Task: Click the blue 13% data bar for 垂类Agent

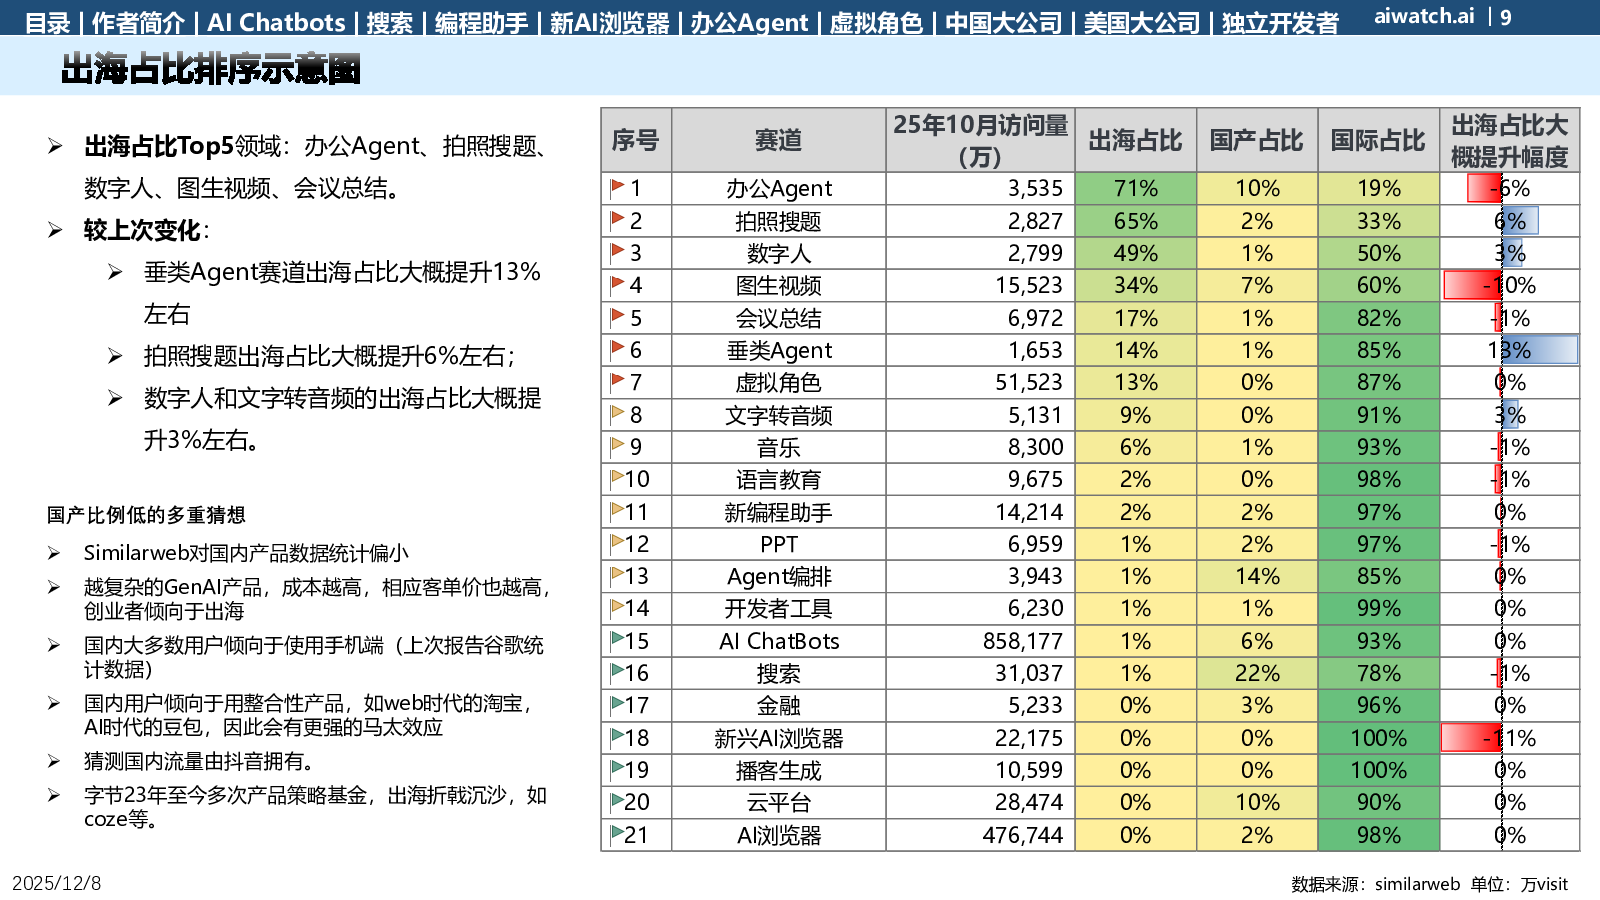Action: click(x=1538, y=350)
